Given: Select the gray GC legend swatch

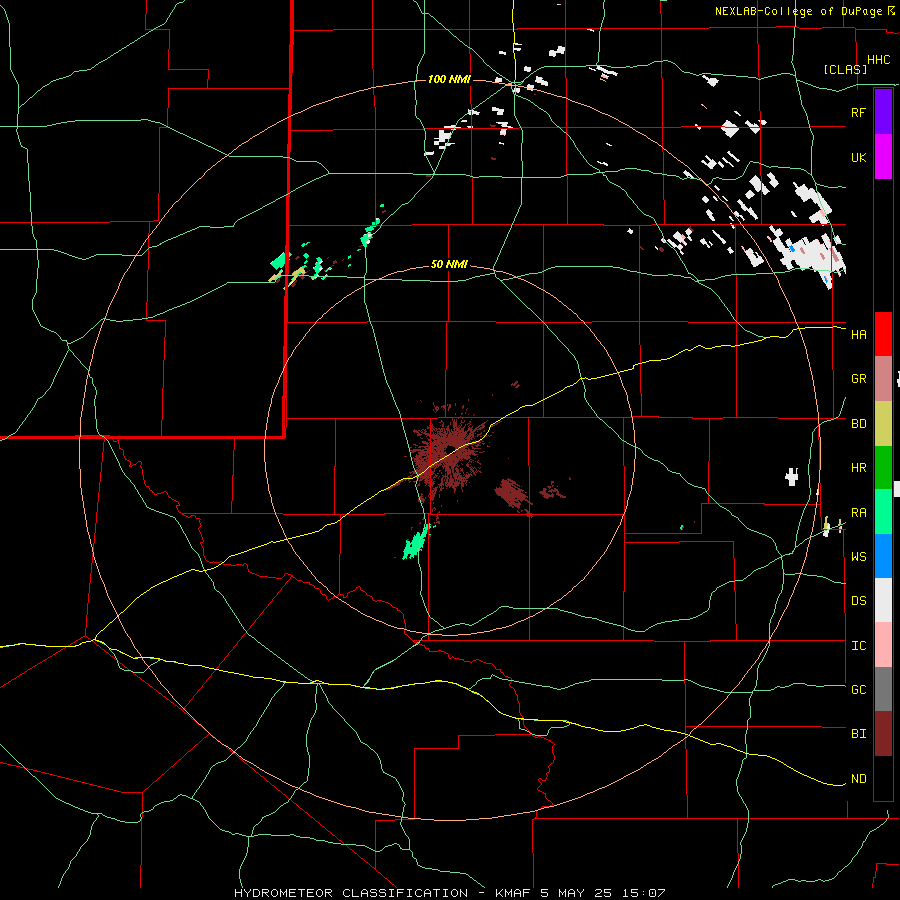Looking at the screenshot, I should pos(883,689).
